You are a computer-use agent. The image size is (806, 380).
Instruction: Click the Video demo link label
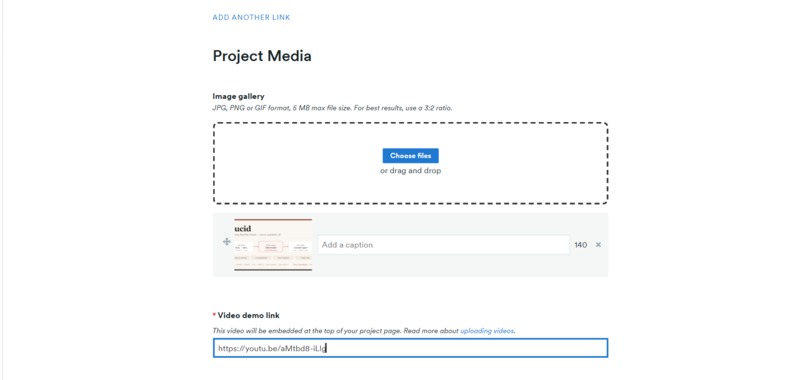coord(249,315)
